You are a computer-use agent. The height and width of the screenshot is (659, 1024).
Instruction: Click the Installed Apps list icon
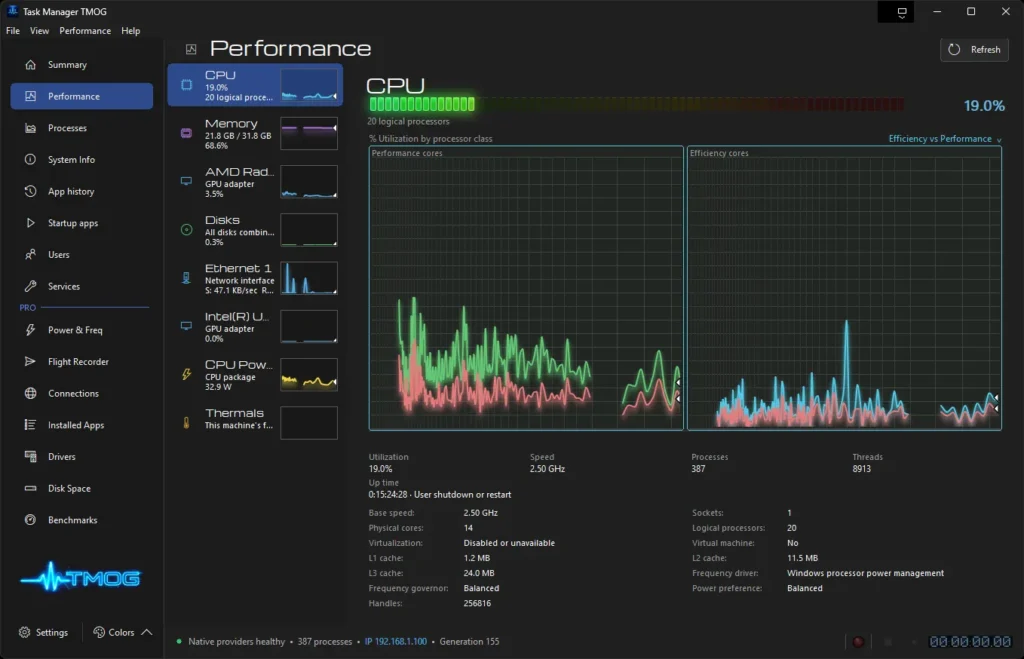(x=30, y=425)
